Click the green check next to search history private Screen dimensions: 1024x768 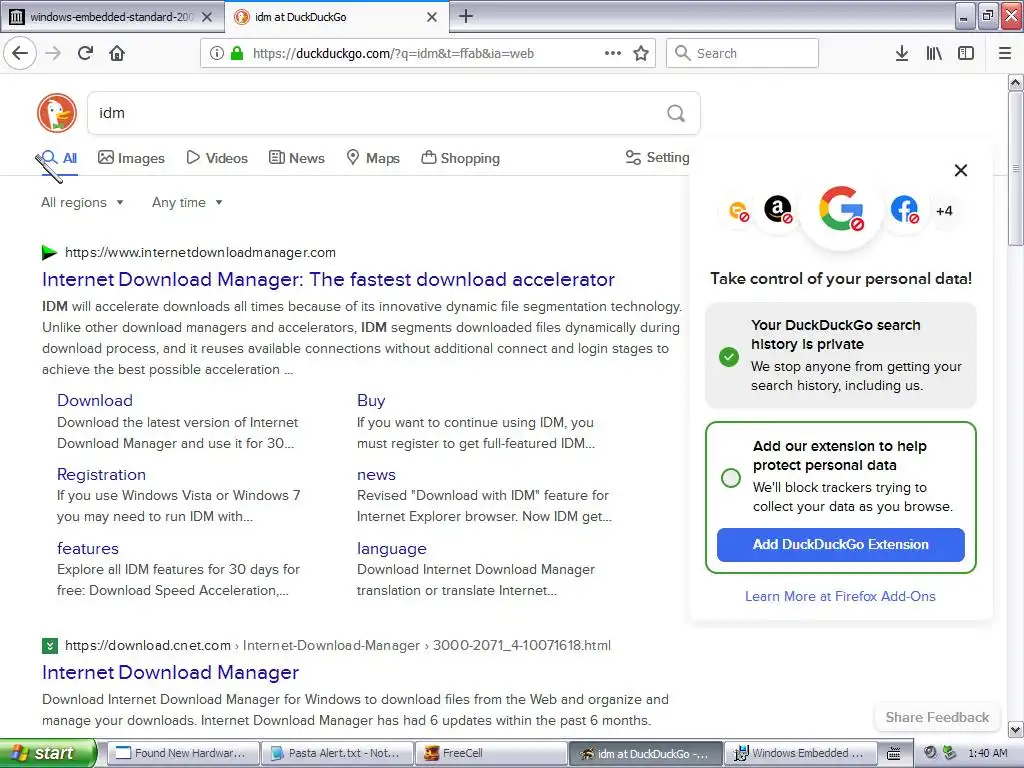click(x=729, y=357)
